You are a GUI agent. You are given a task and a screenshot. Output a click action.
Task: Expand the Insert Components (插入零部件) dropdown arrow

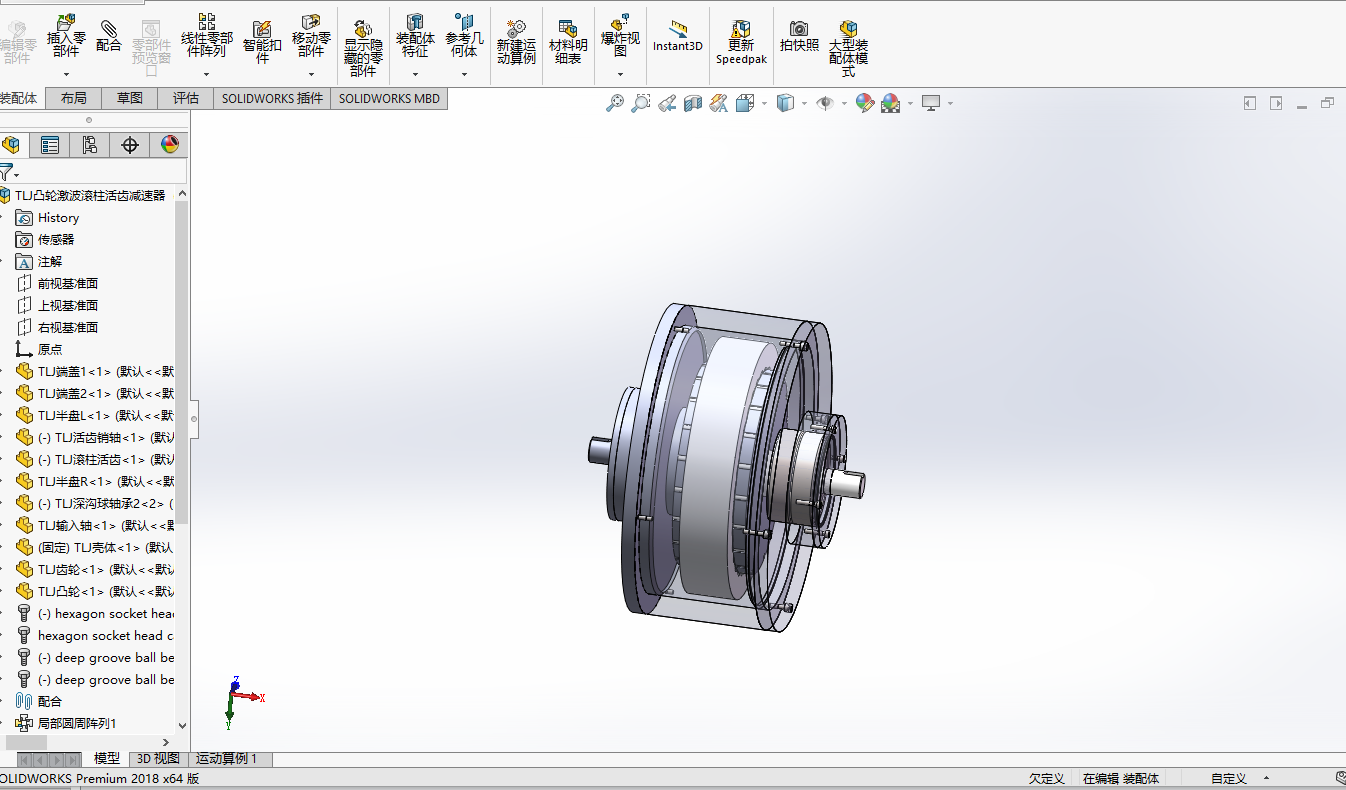(66, 74)
